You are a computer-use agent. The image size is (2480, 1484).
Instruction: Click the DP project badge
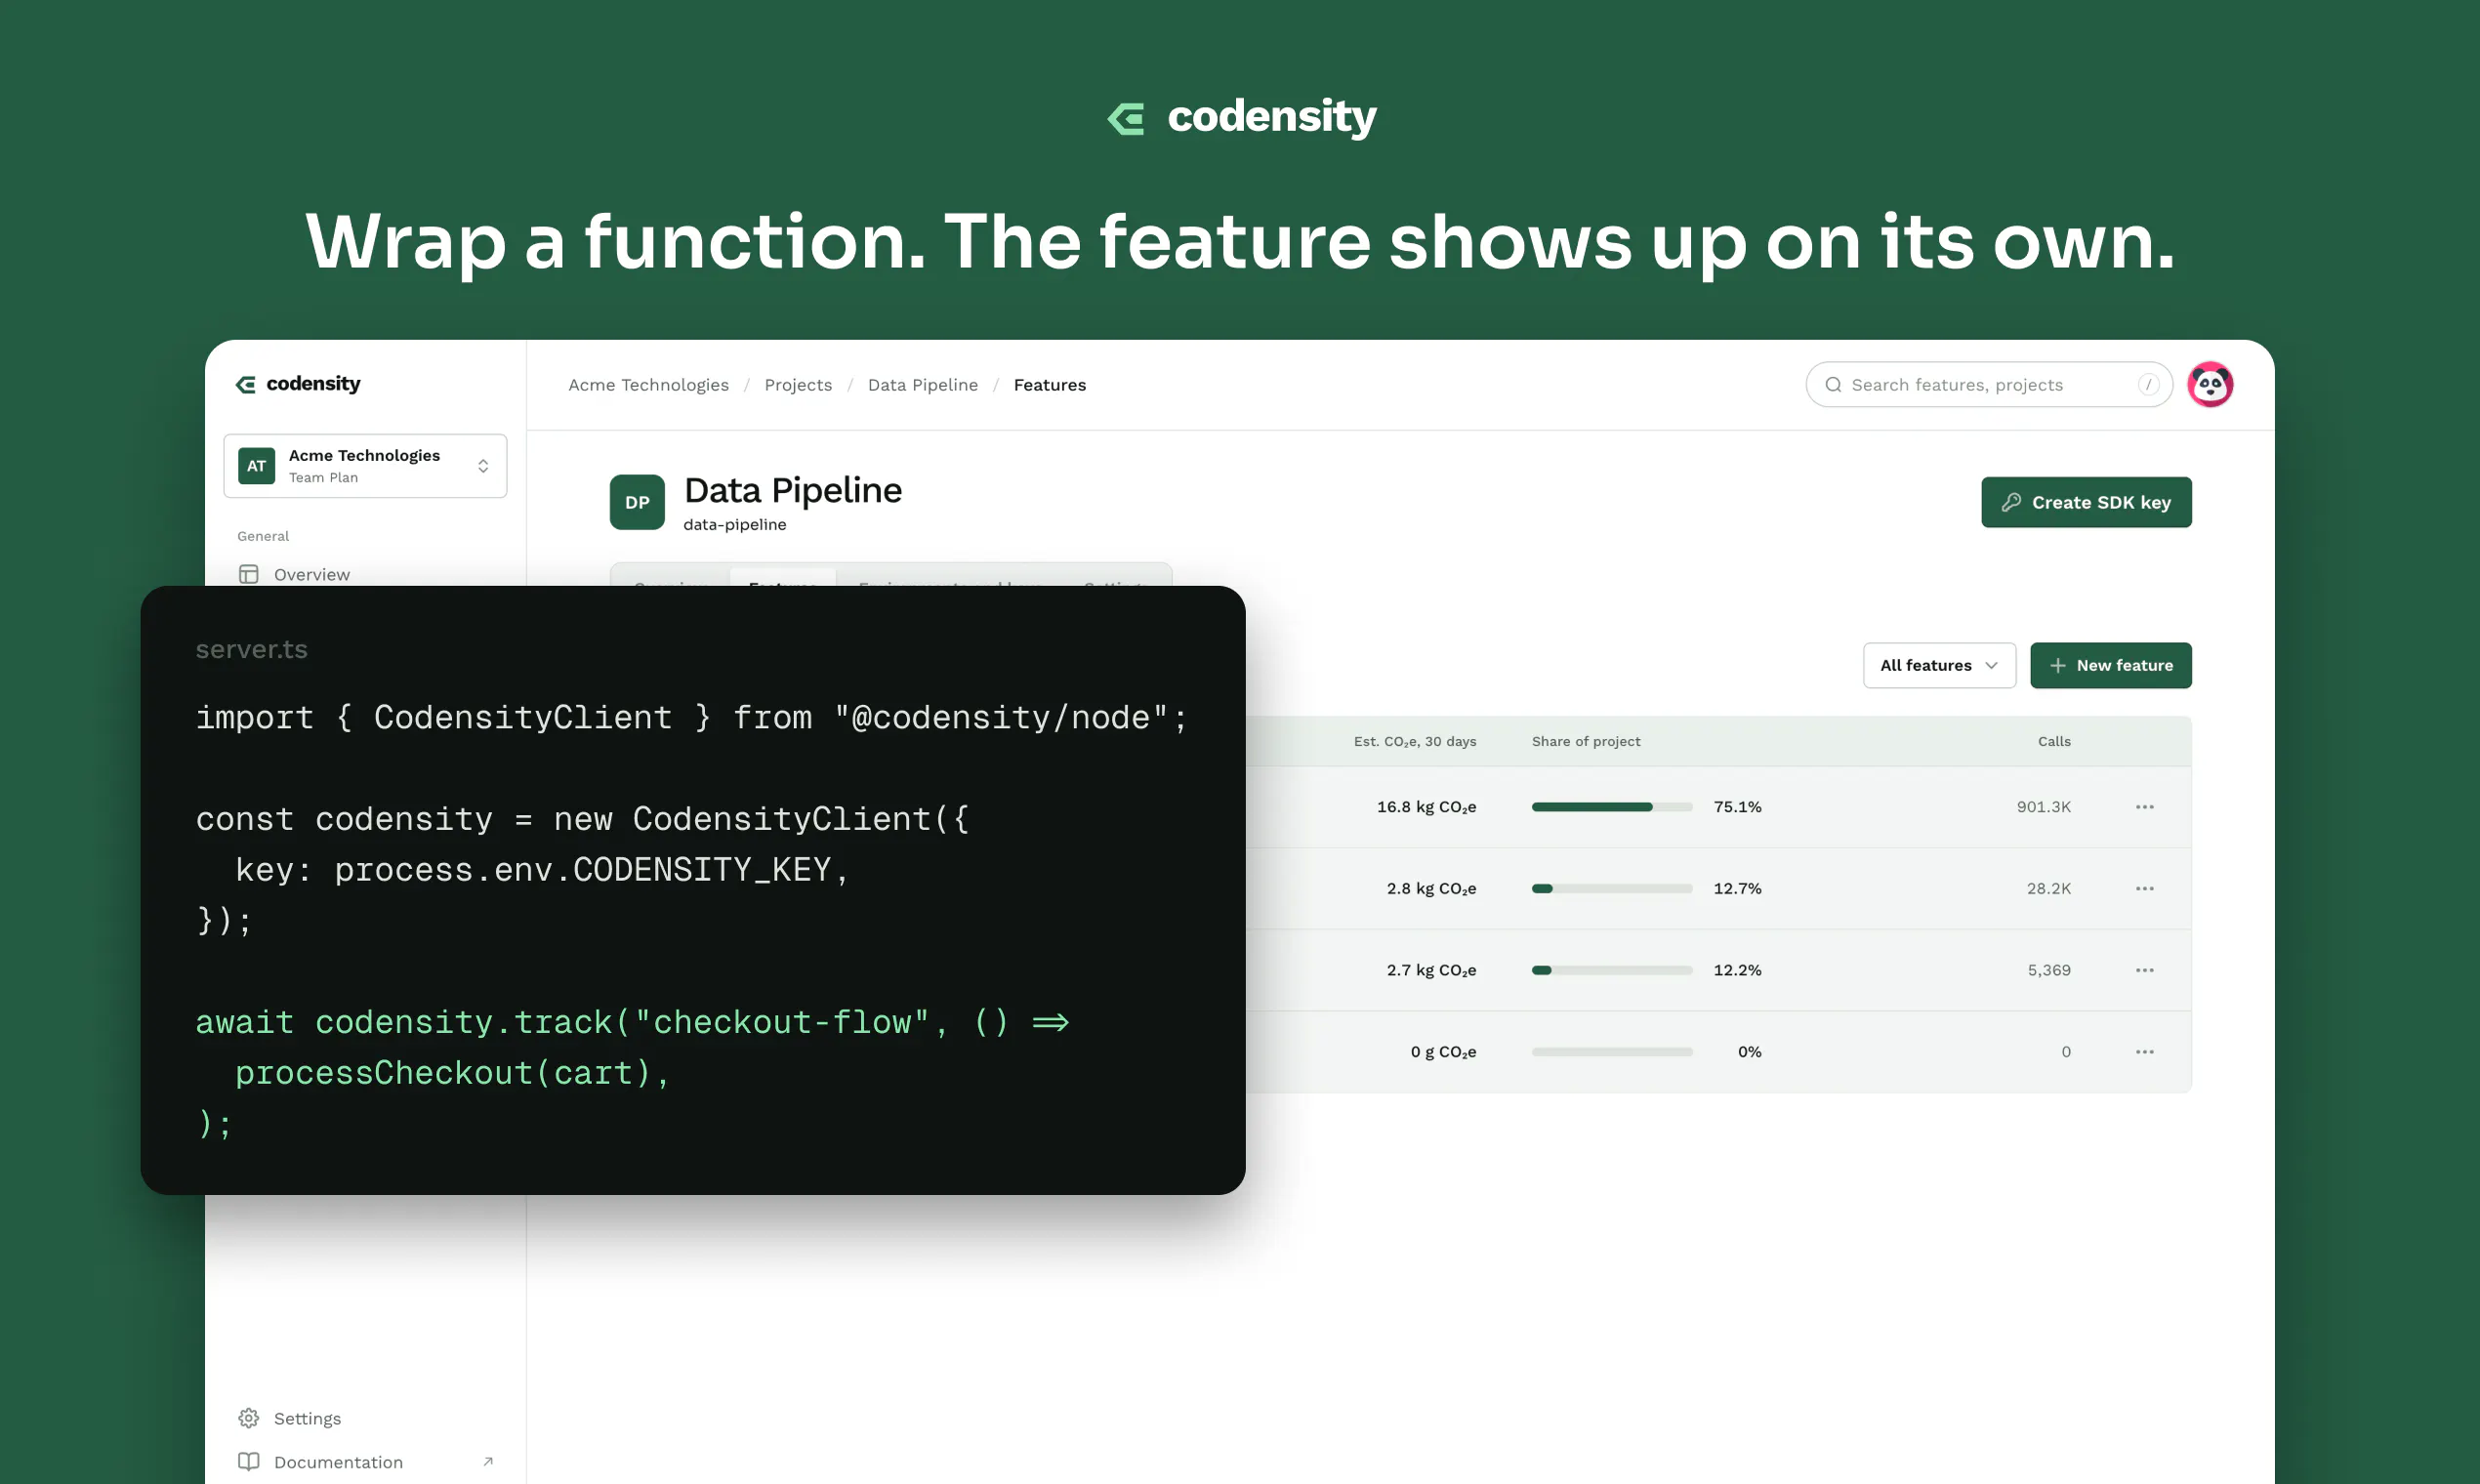(637, 502)
